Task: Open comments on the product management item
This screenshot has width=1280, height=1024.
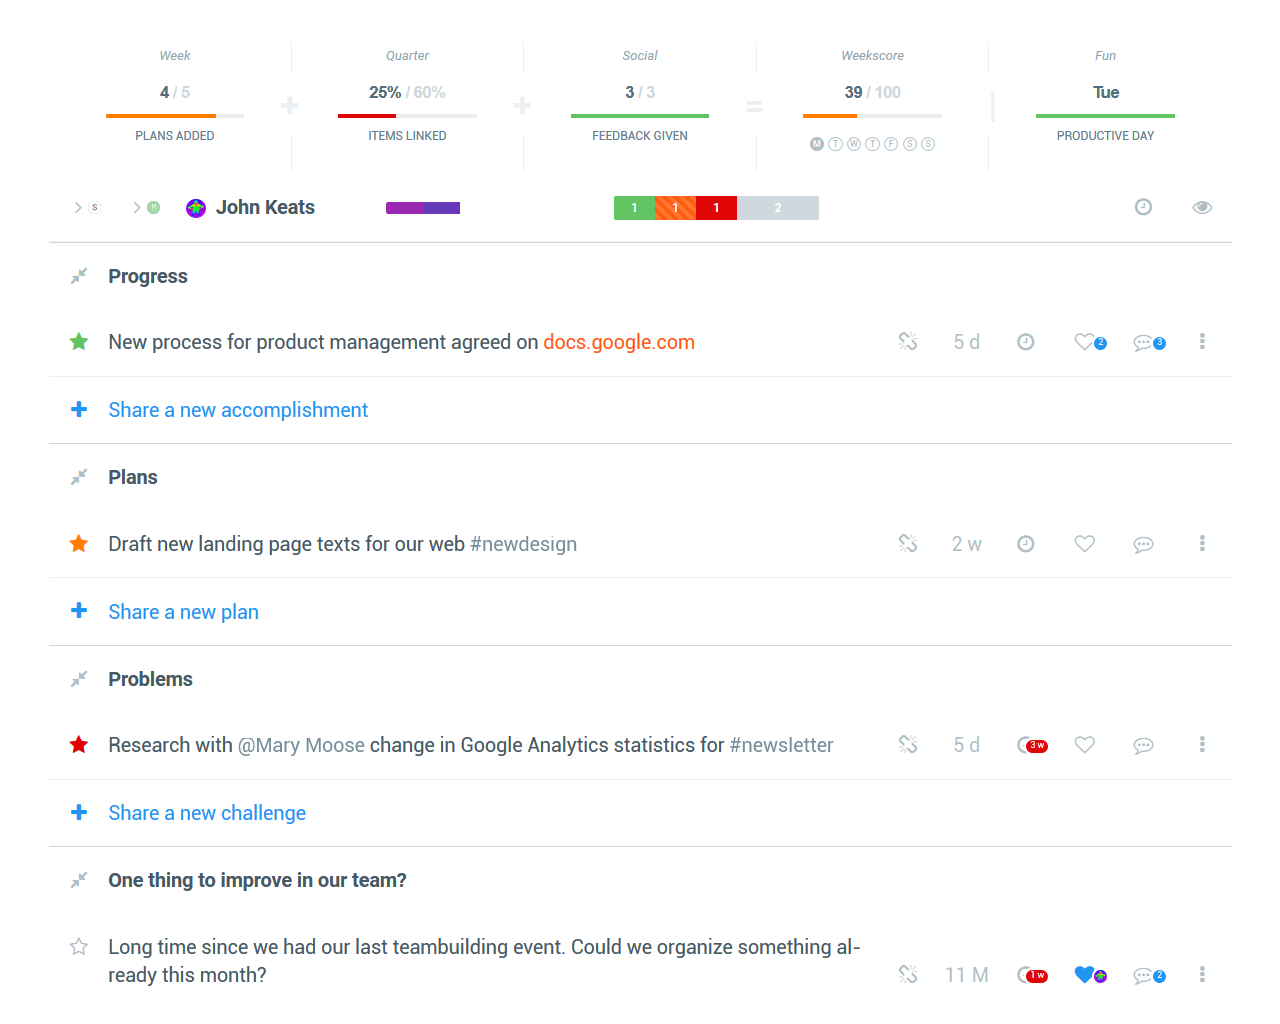Action: [x=1146, y=343]
